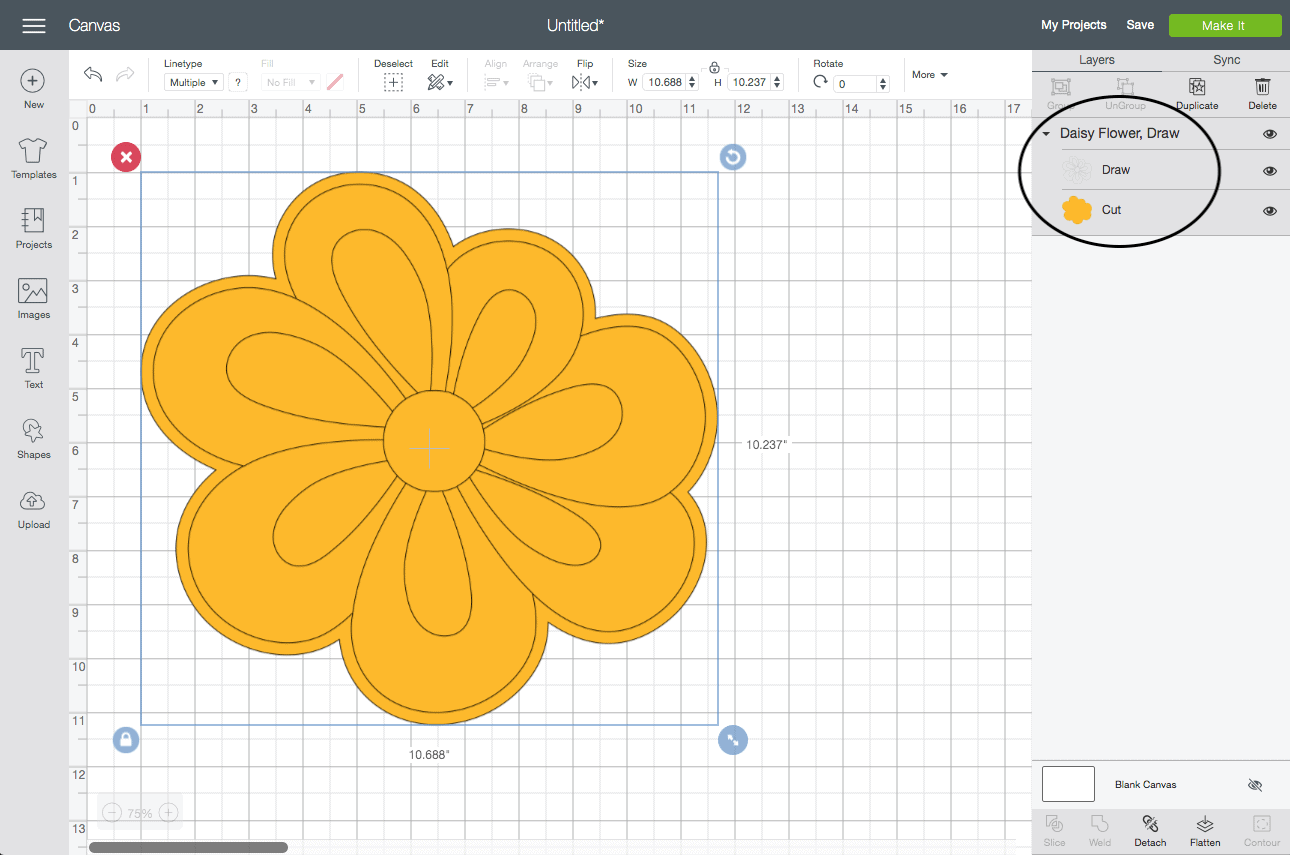Open the hamburger main menu
The width and height of the screenshot is (1290, 855).
(x=34, y=25)
